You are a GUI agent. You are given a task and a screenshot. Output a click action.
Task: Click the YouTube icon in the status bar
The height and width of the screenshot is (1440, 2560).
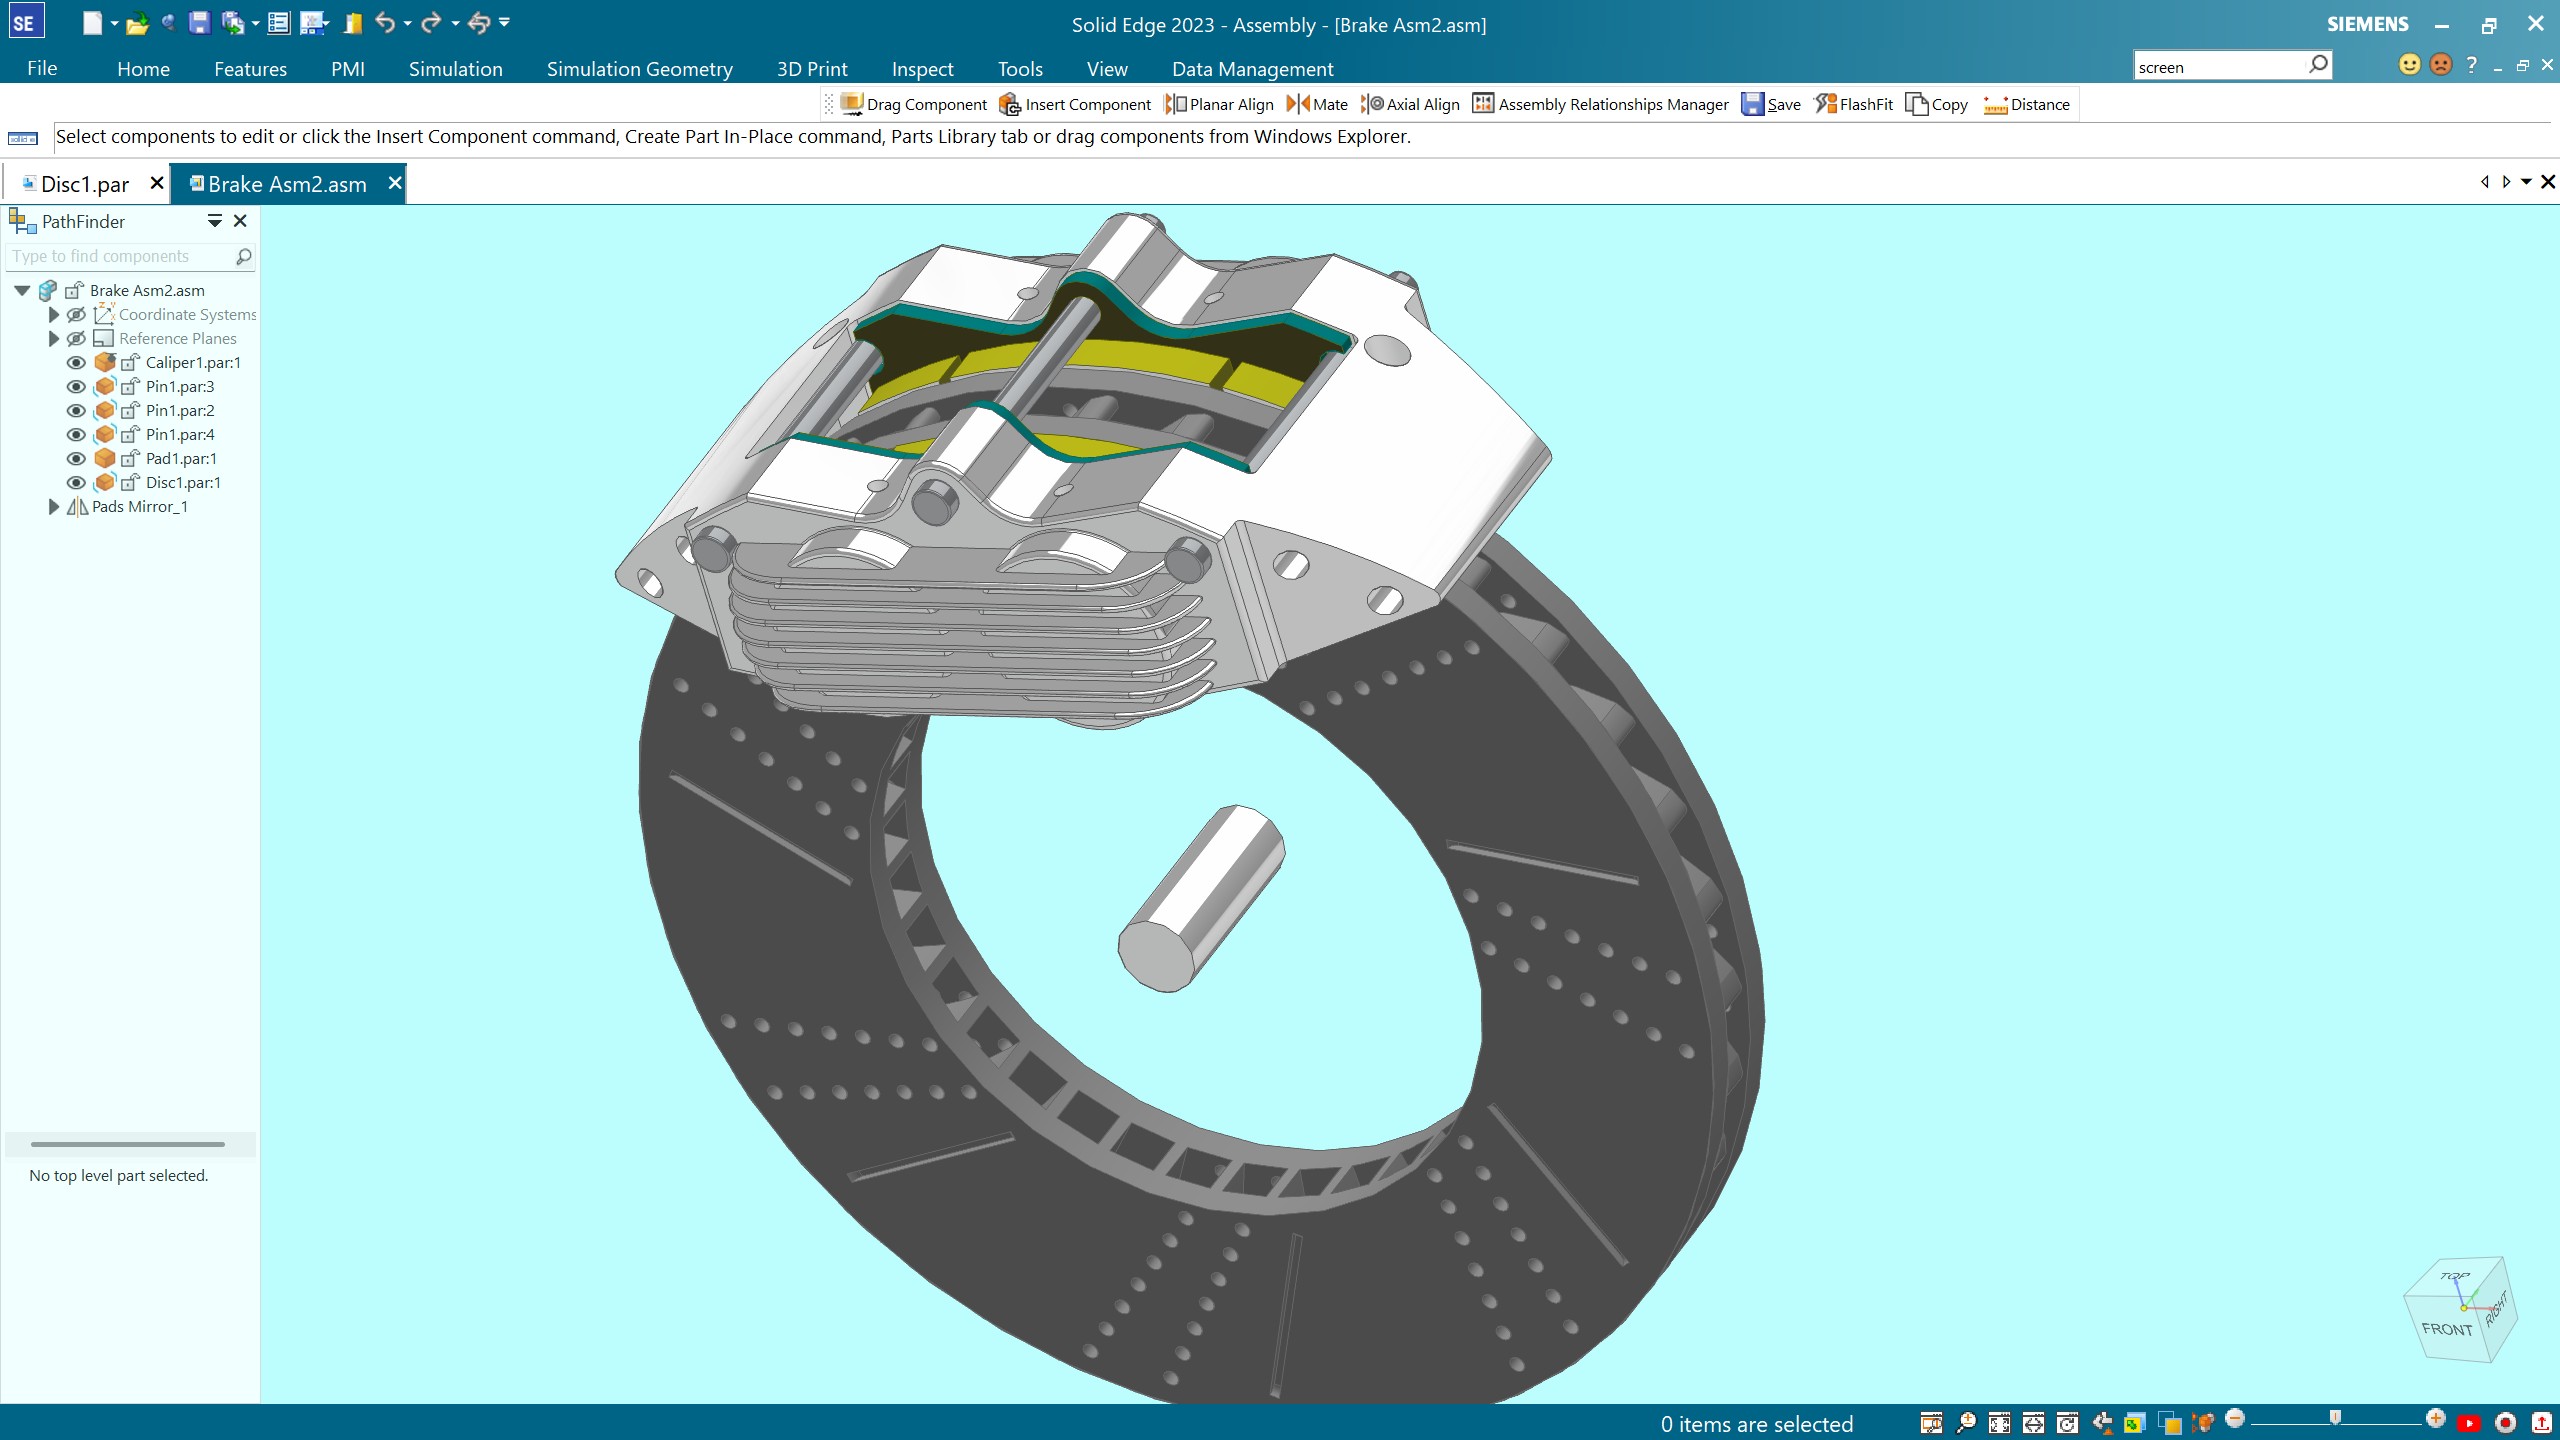(2469, 1423)
